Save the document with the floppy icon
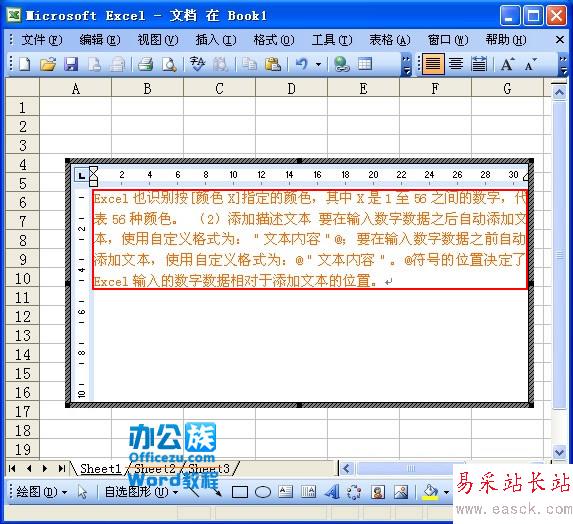Image resolution: width=573 pixels, height=524 pixels. [x=71, y=65]
